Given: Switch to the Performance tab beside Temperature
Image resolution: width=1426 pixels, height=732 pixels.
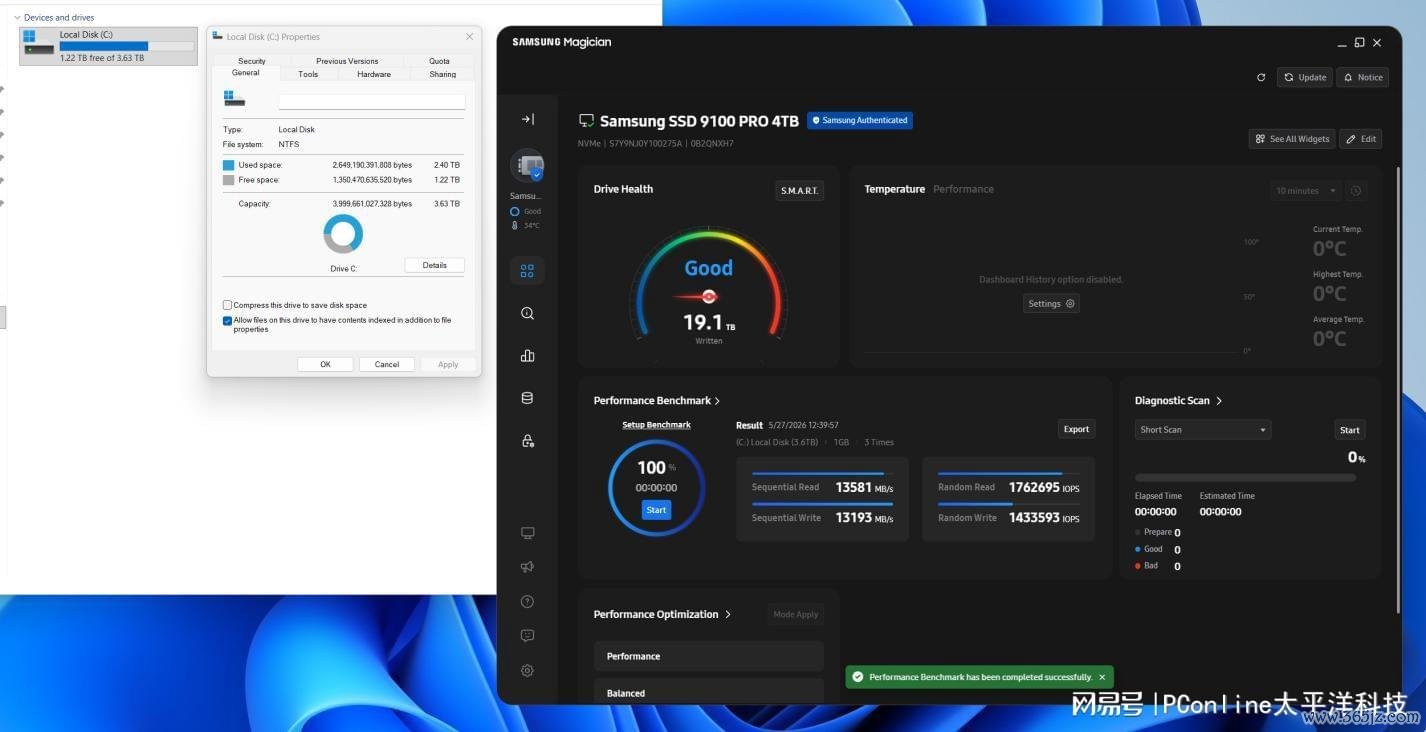Looking at the screenshot, I should pos(963,189).
